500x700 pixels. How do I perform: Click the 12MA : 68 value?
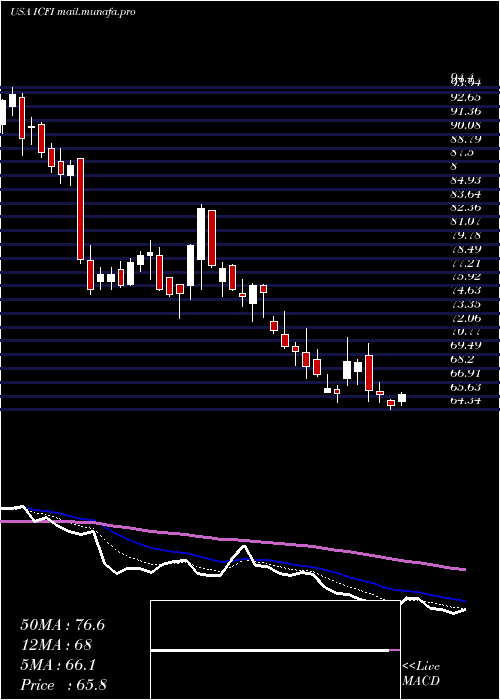tap(56, 645)
